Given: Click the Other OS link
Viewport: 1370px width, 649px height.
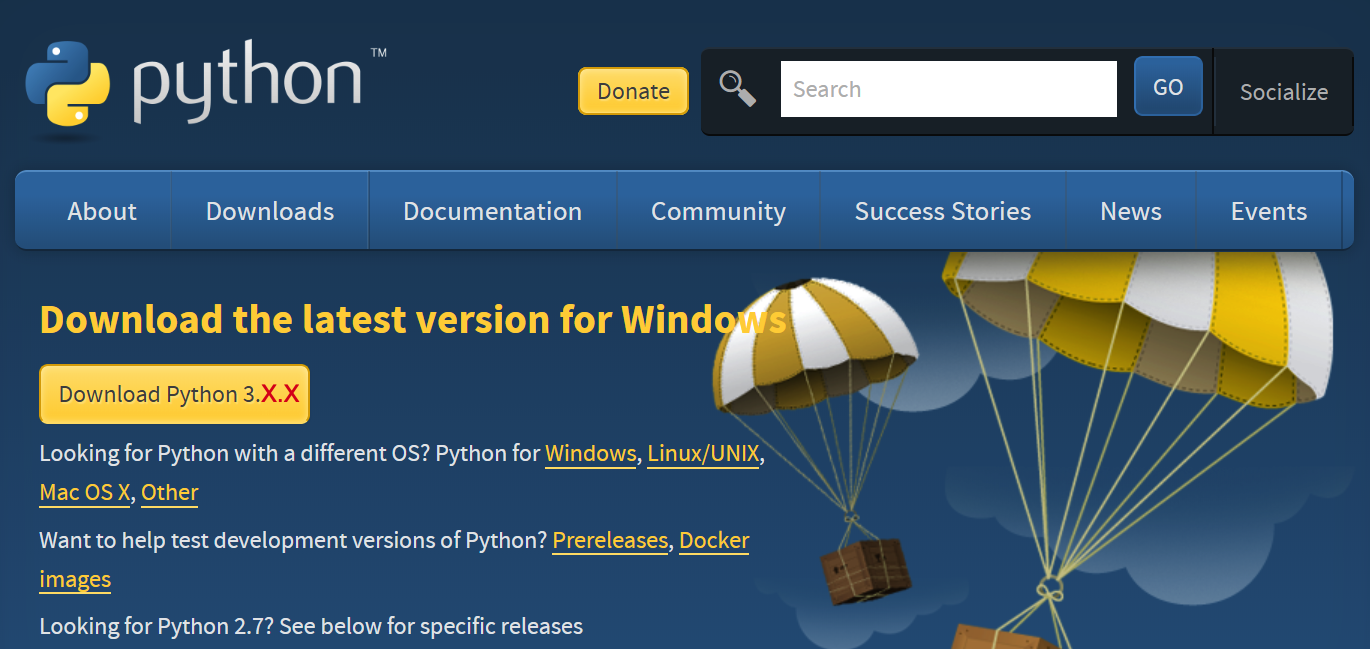Looking at the screenshot, I should point(170,492).
